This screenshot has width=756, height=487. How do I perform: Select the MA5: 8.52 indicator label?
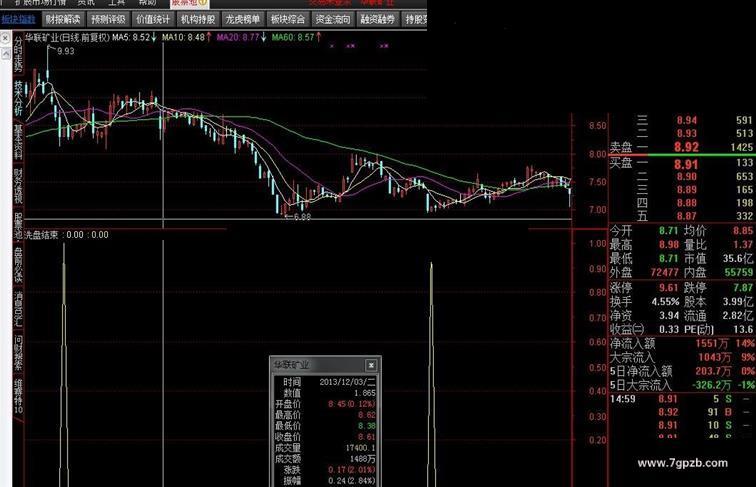coord(135,37)
